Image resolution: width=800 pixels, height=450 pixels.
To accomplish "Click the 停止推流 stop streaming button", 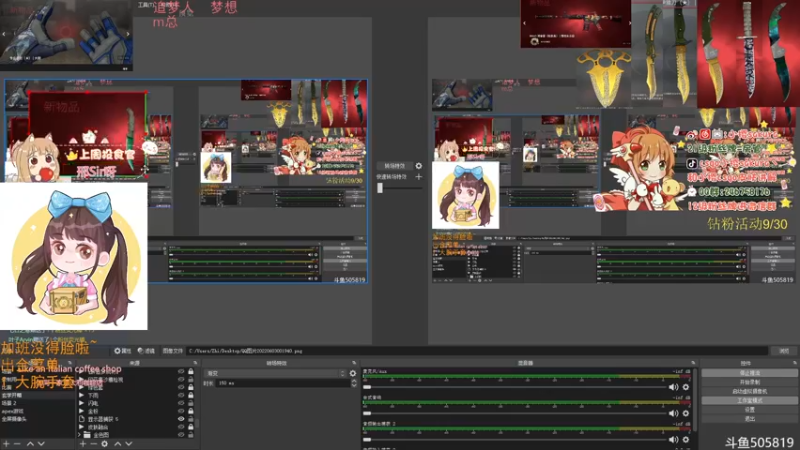I will coord(749,373).
